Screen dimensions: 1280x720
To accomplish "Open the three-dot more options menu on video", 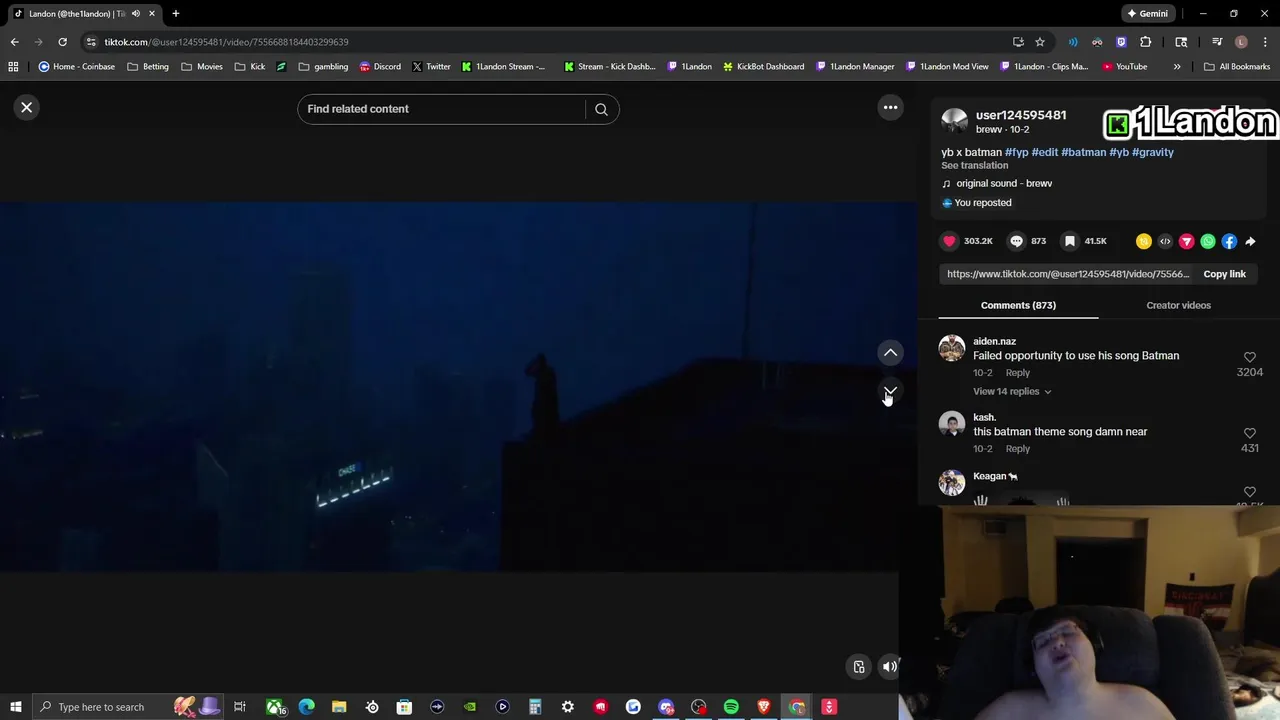I will pos(890,107).
